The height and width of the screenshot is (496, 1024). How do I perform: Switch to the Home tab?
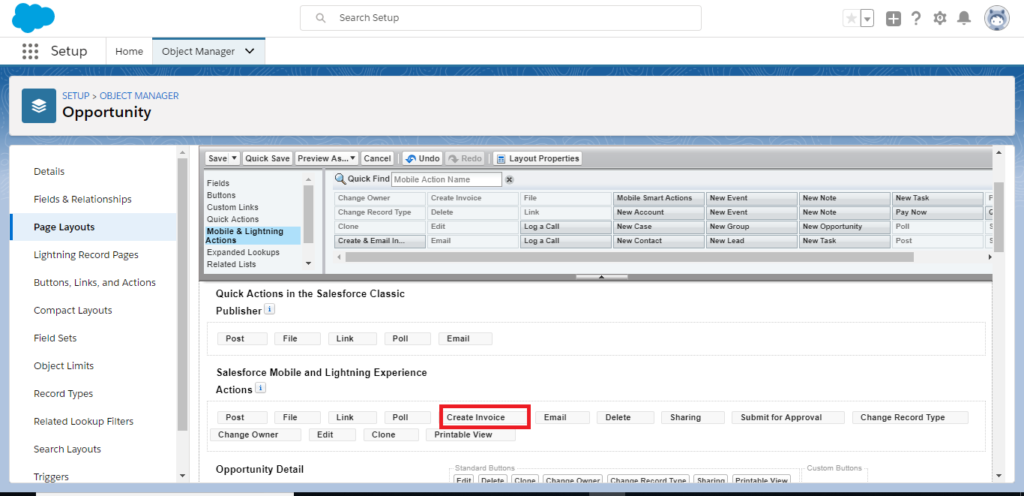129,51
